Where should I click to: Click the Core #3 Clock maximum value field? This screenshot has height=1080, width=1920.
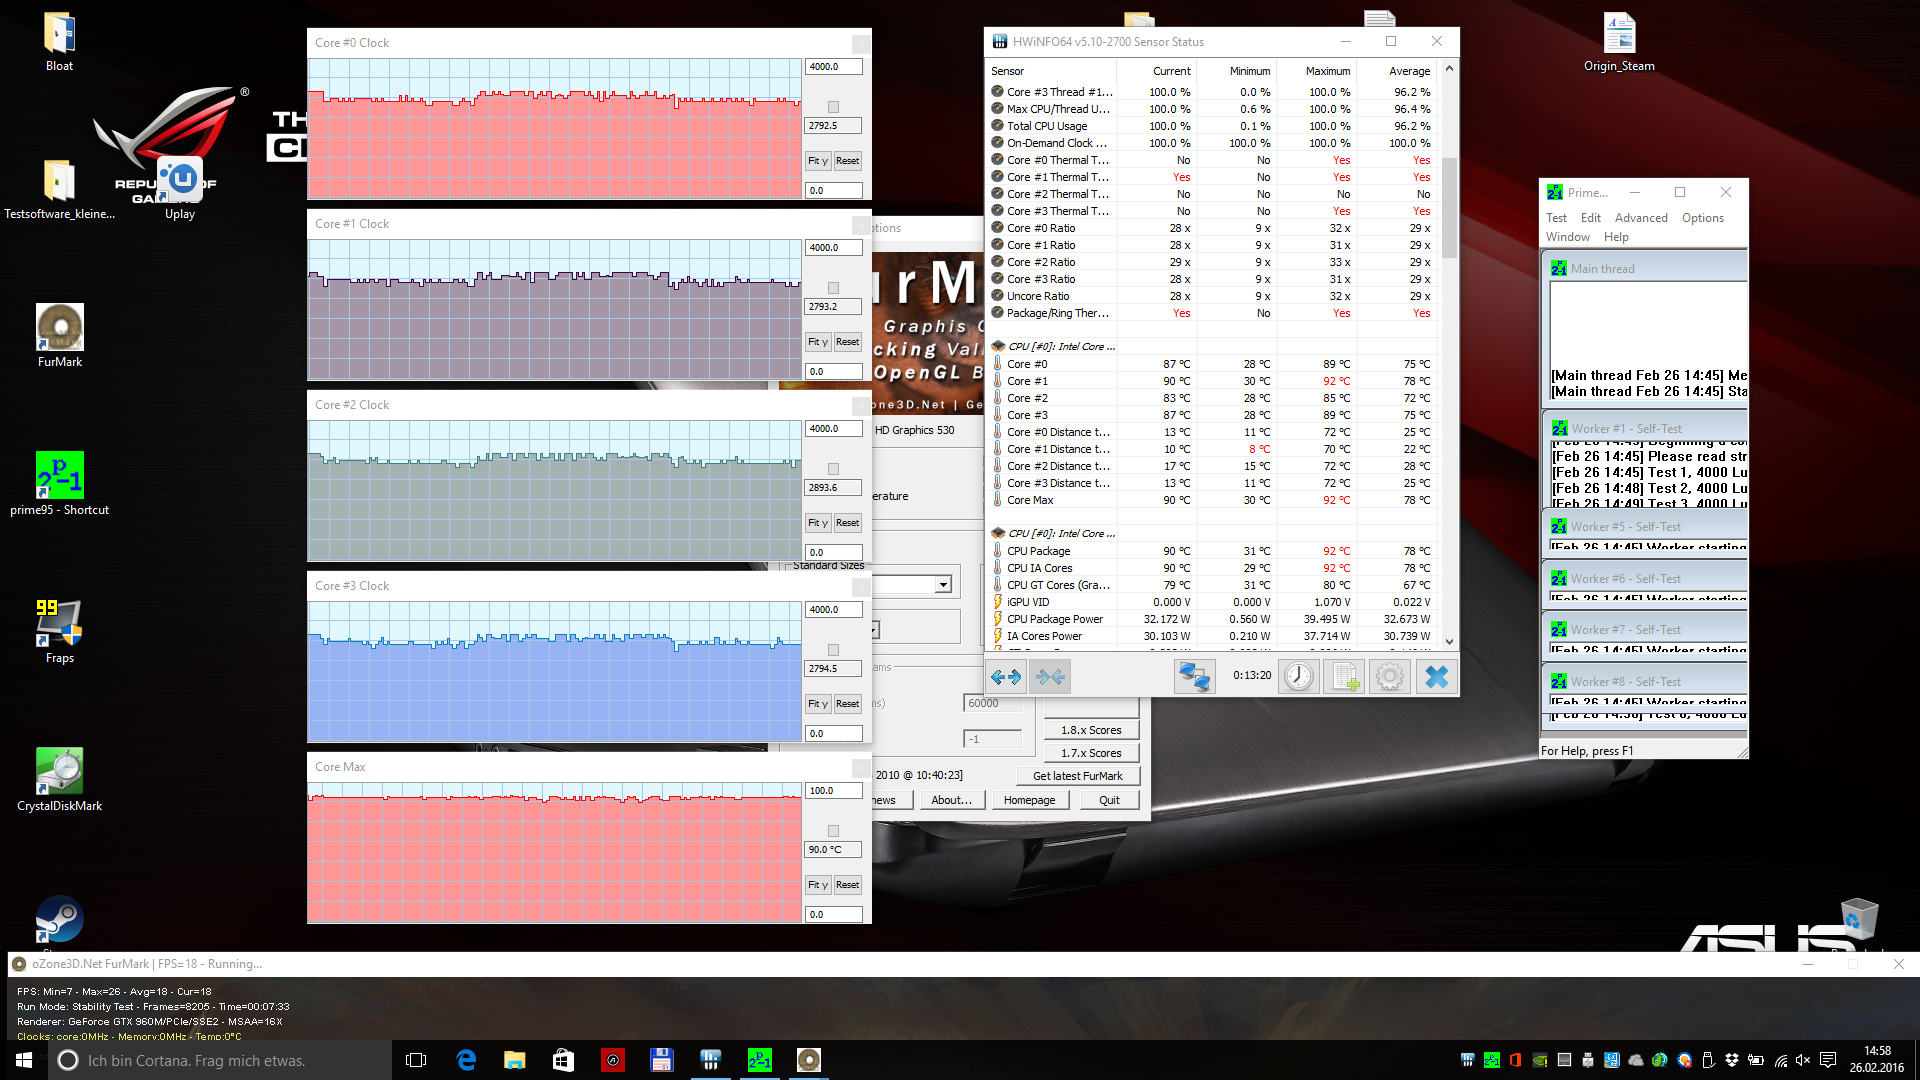tap(832, 610)
